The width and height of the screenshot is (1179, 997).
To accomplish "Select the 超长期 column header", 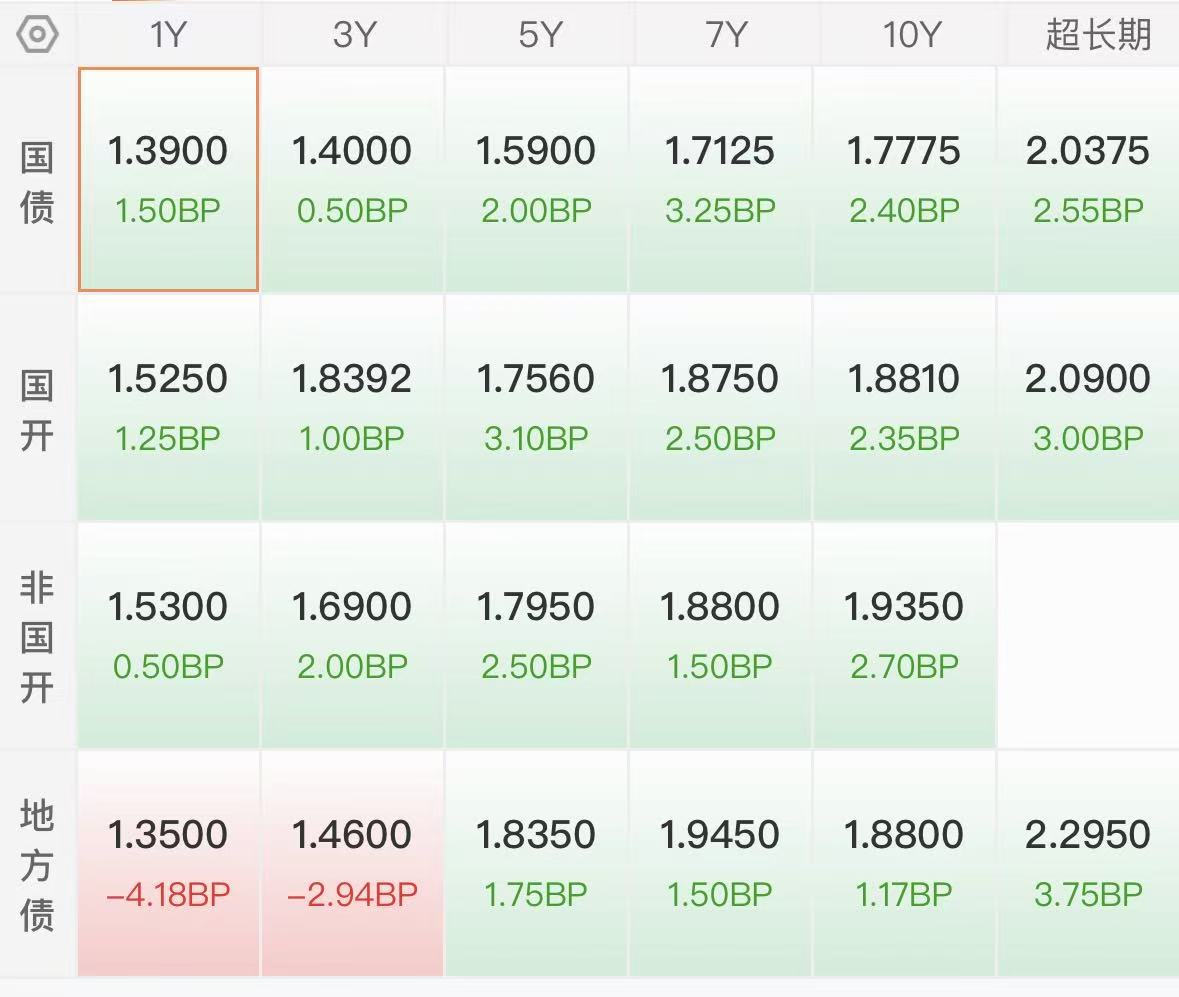I will click(x=1098, y=35).
